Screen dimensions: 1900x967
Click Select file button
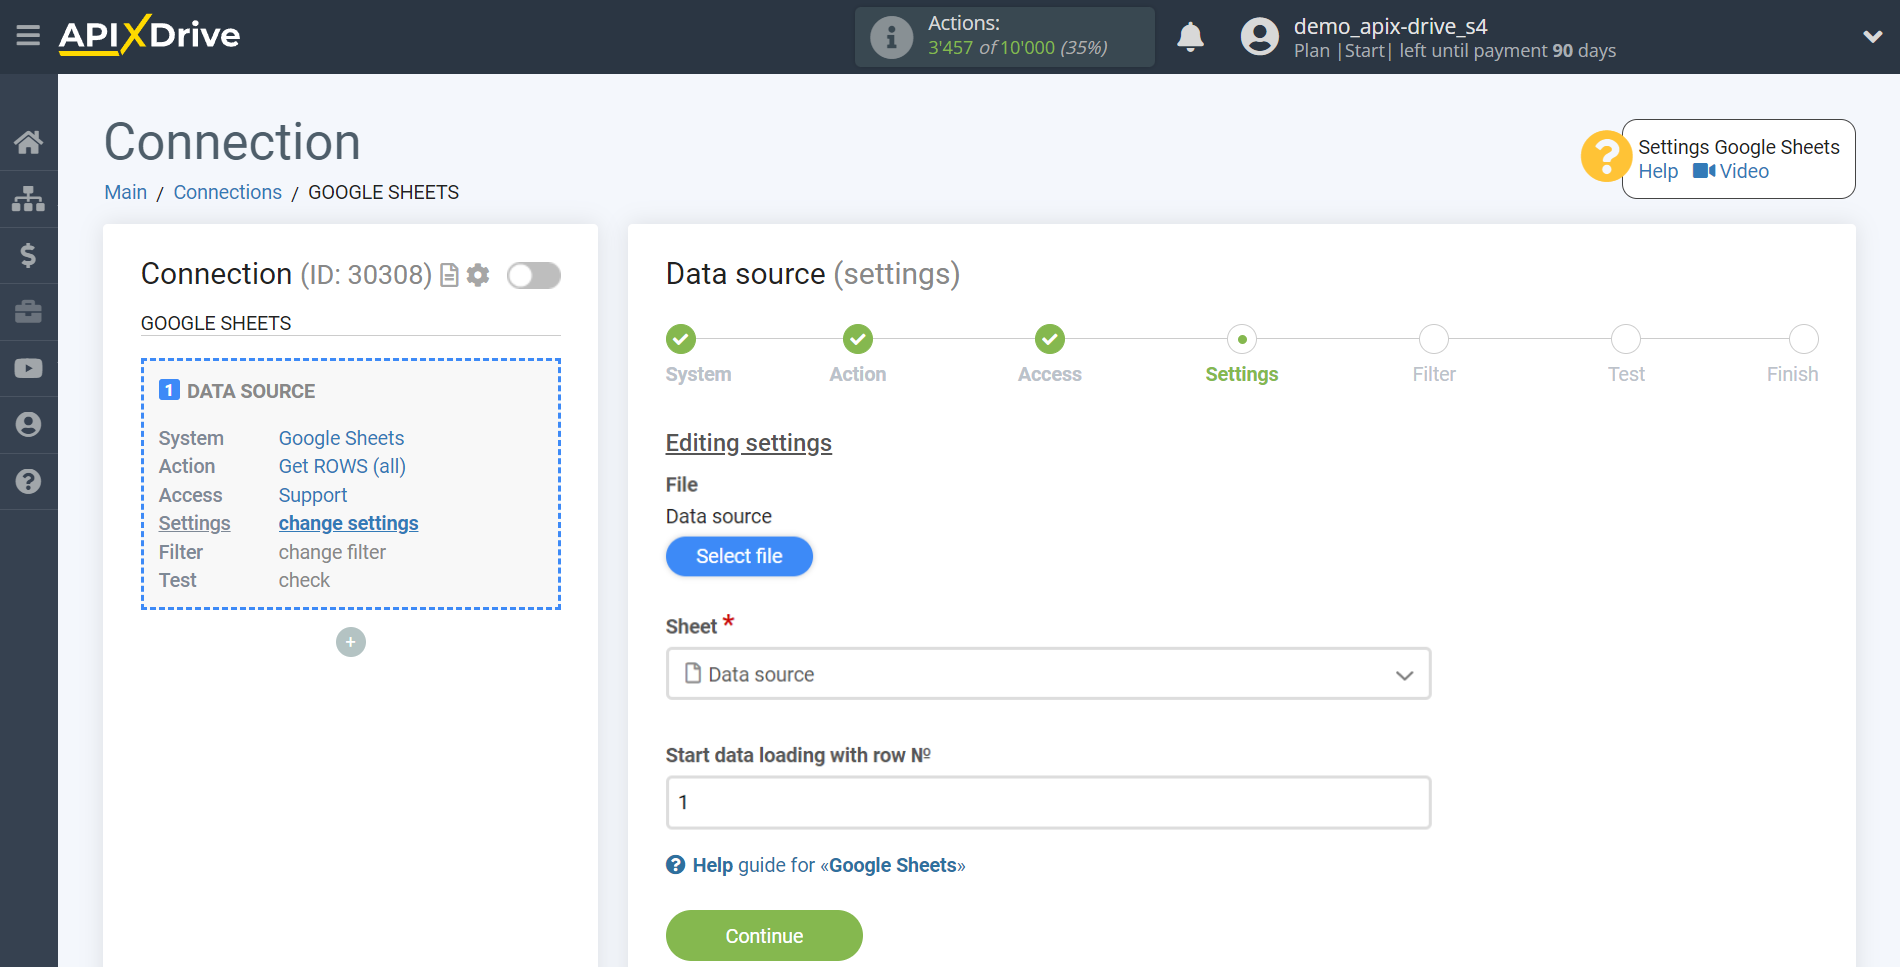(x=739, y=556)
